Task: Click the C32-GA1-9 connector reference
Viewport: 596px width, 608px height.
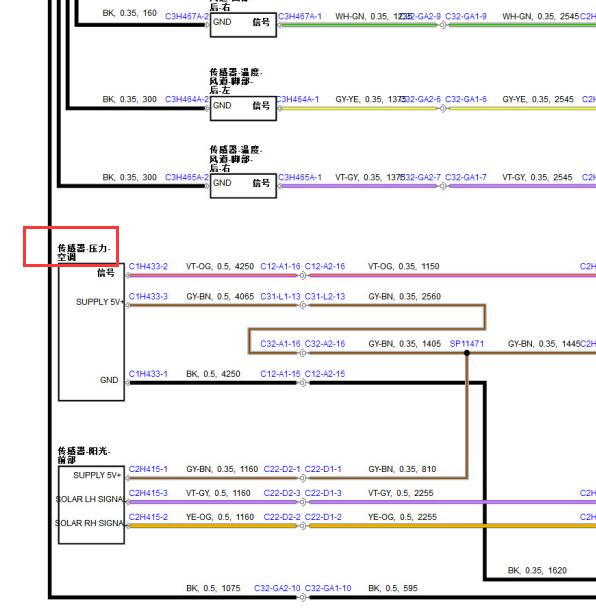Action: click(x=466, y=16)
